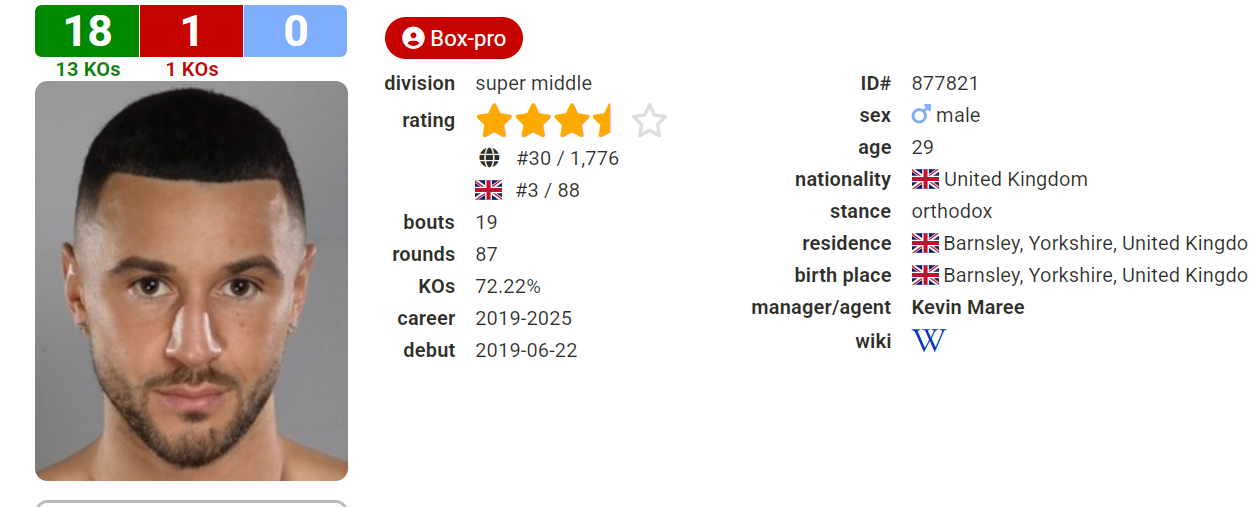
Task: Click the empty fifth rating star
Action: tap(650, 121)
